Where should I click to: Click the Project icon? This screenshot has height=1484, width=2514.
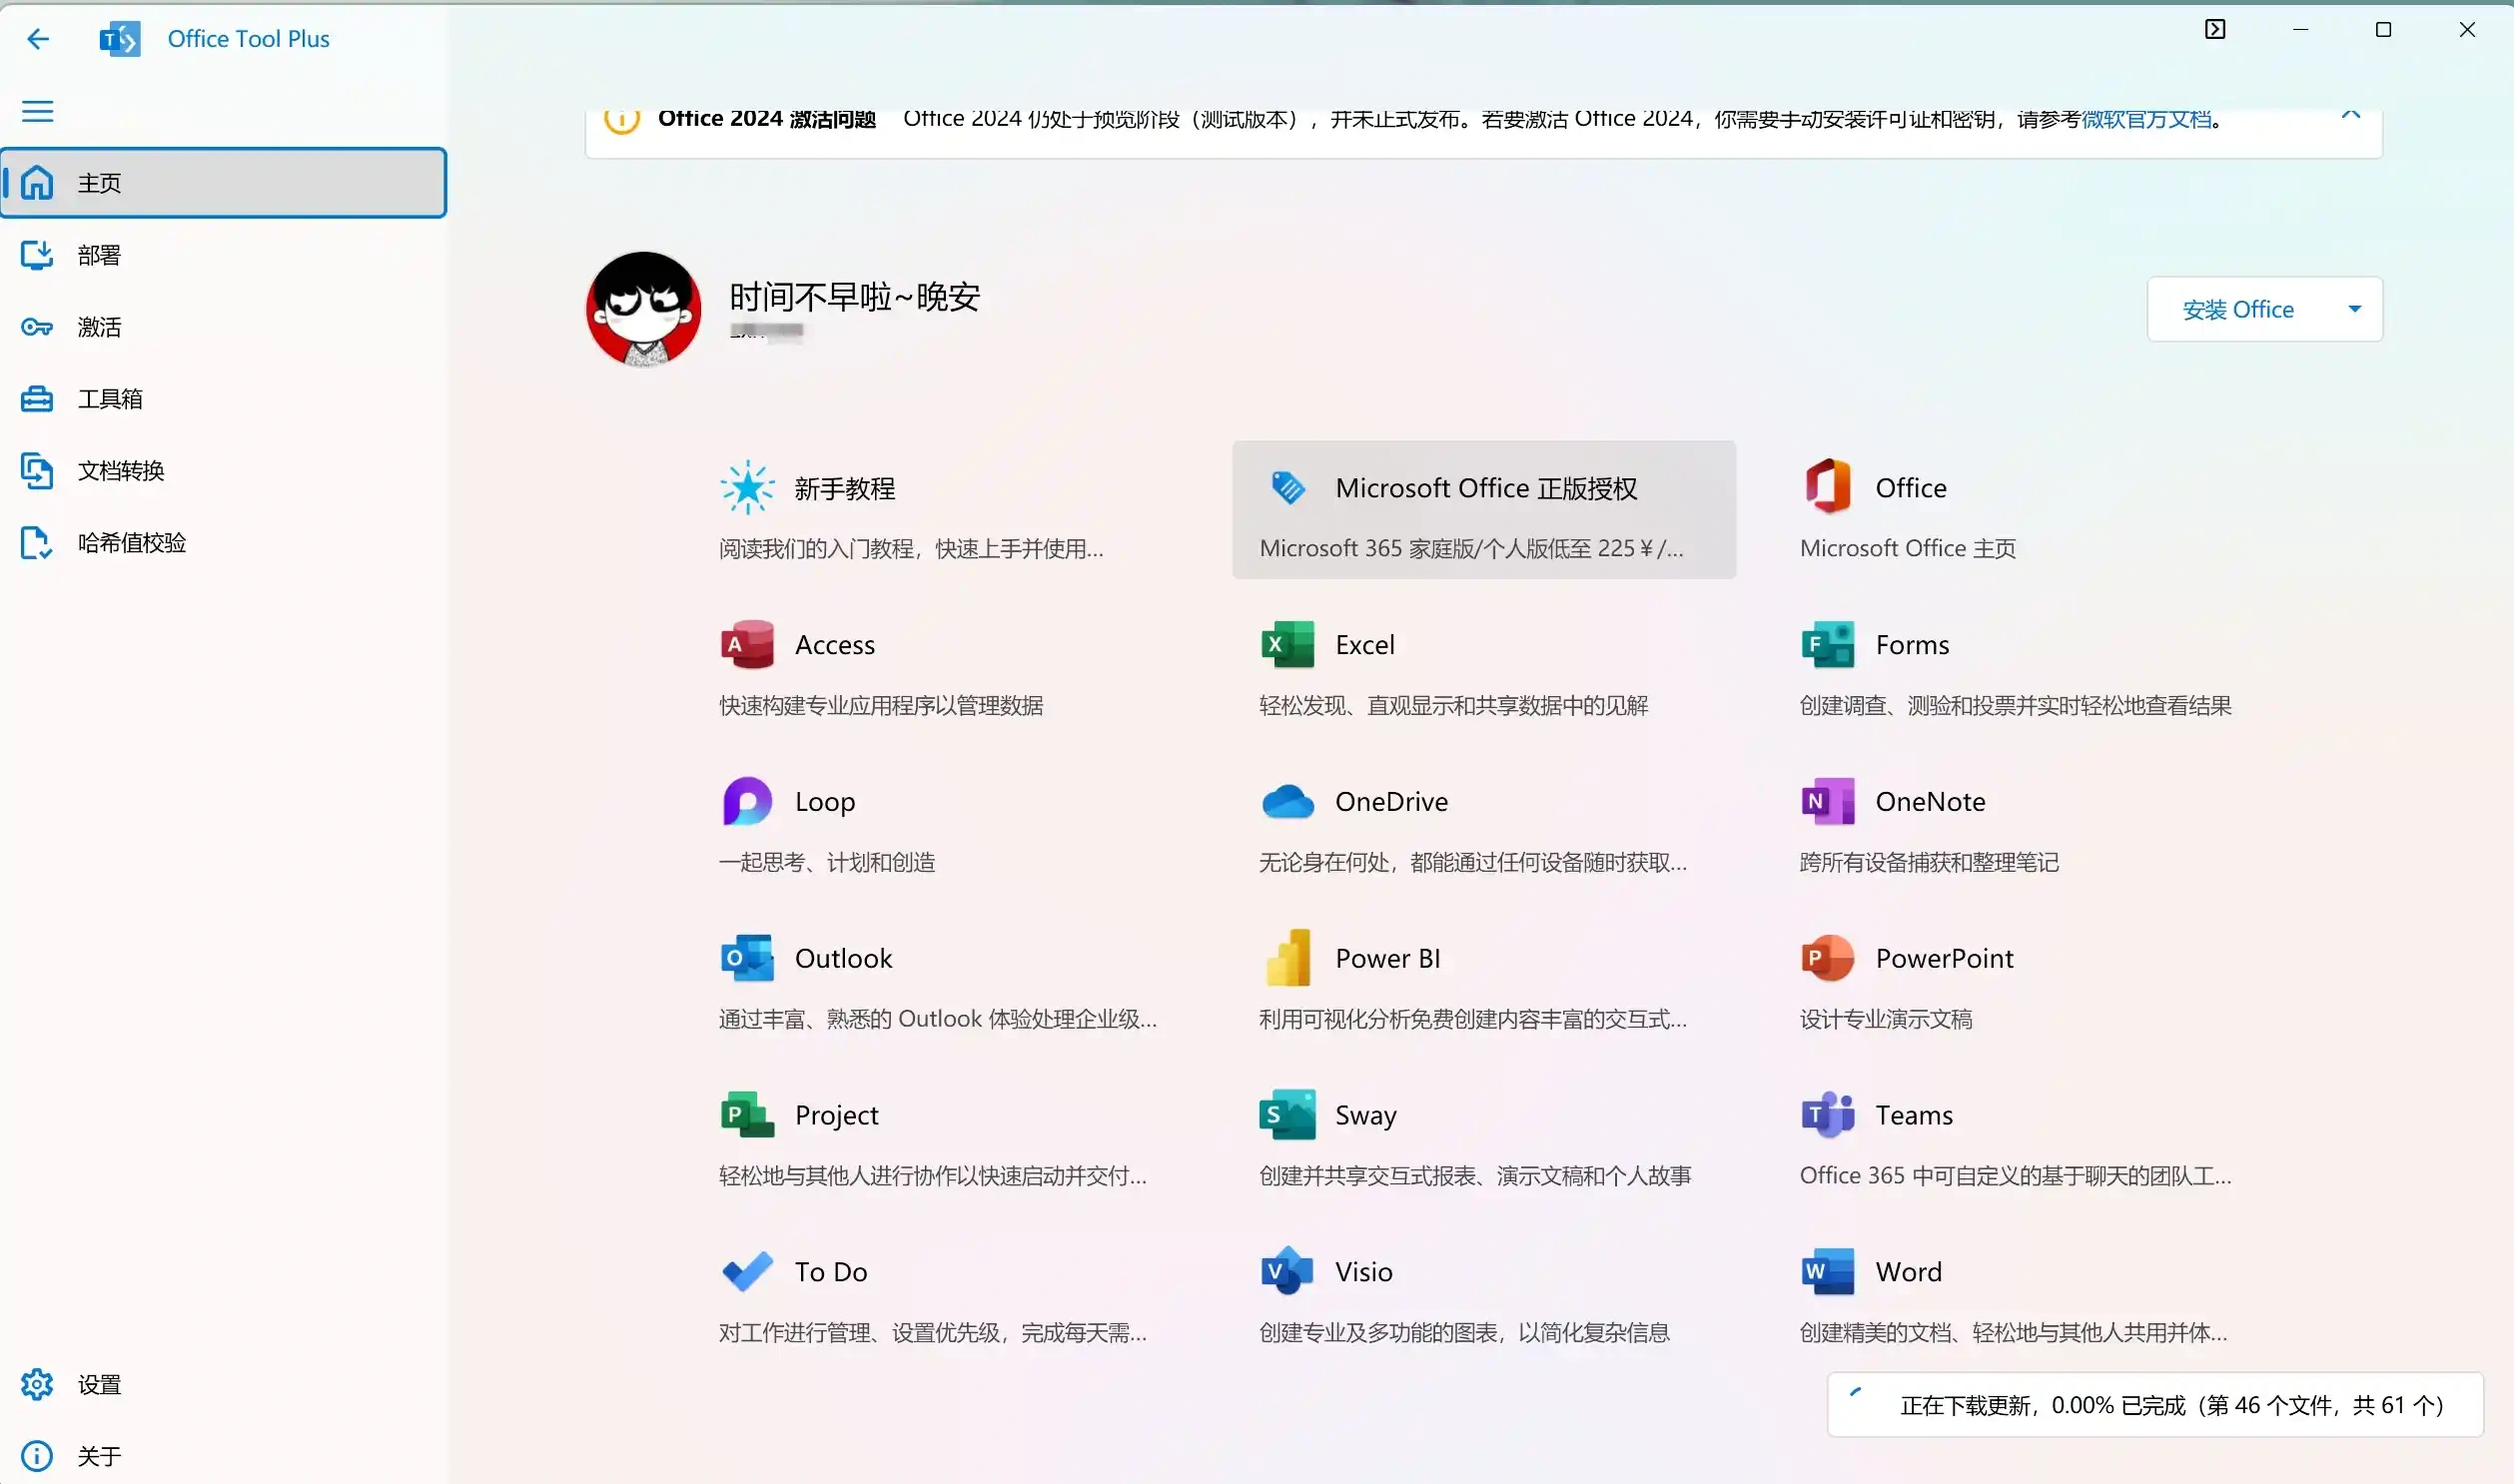coord(747,1115)
